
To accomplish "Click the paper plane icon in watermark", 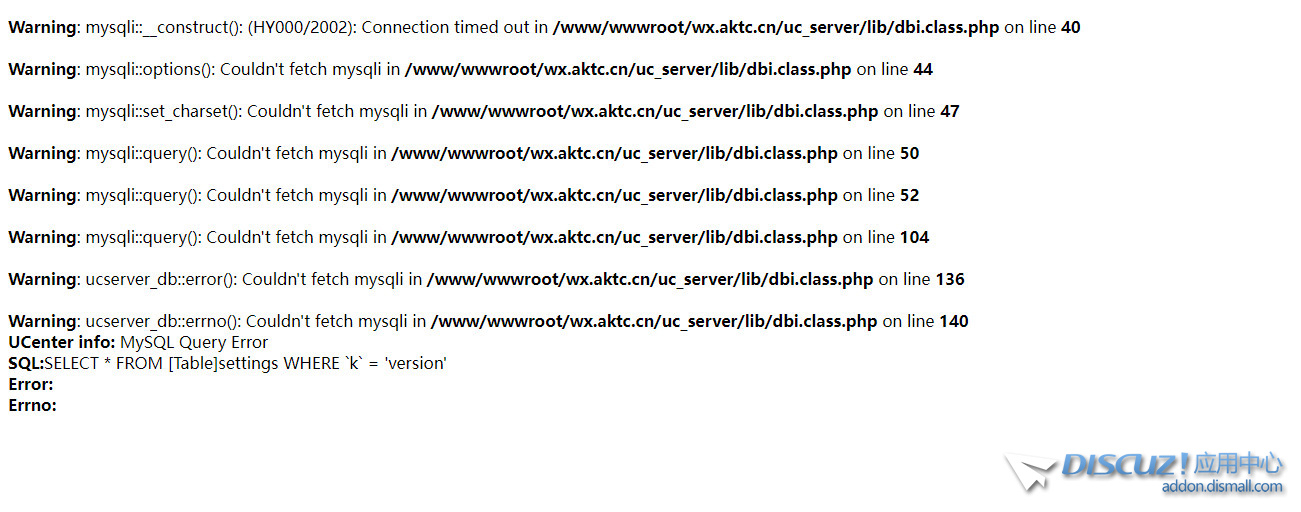I will 1030,472.
